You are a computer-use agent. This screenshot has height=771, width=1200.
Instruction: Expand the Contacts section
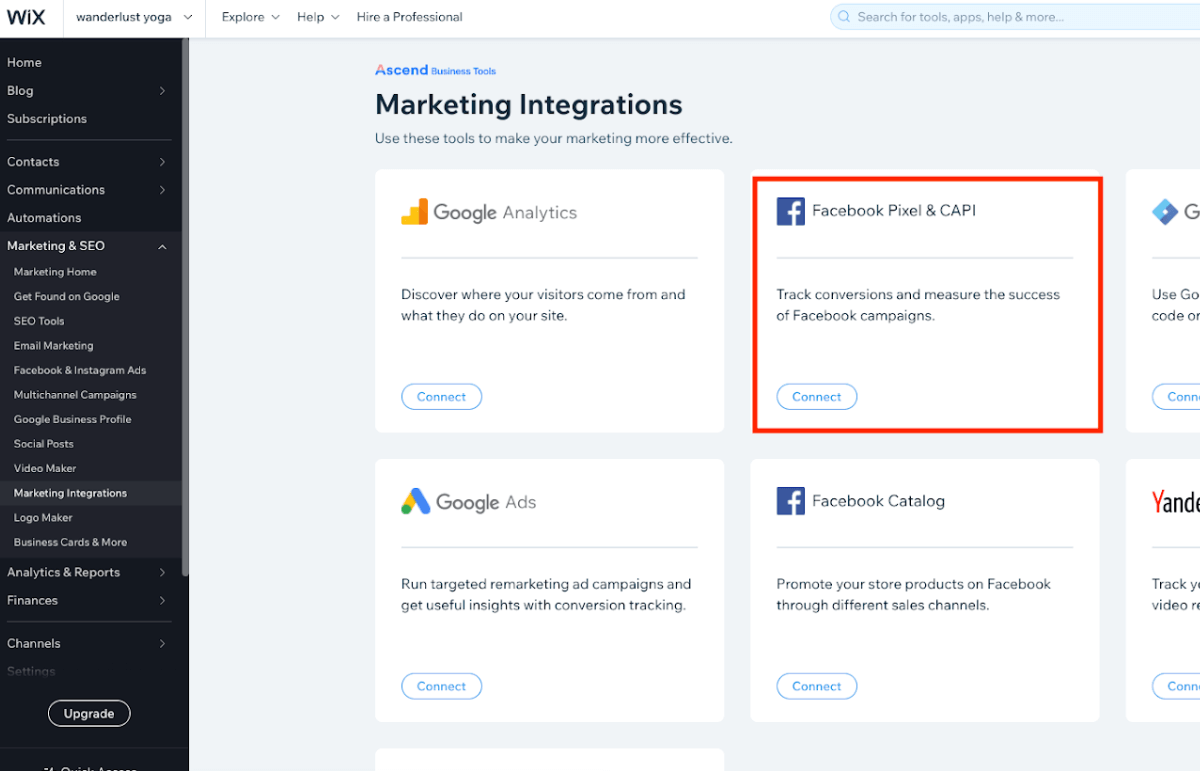click(89, 161)
